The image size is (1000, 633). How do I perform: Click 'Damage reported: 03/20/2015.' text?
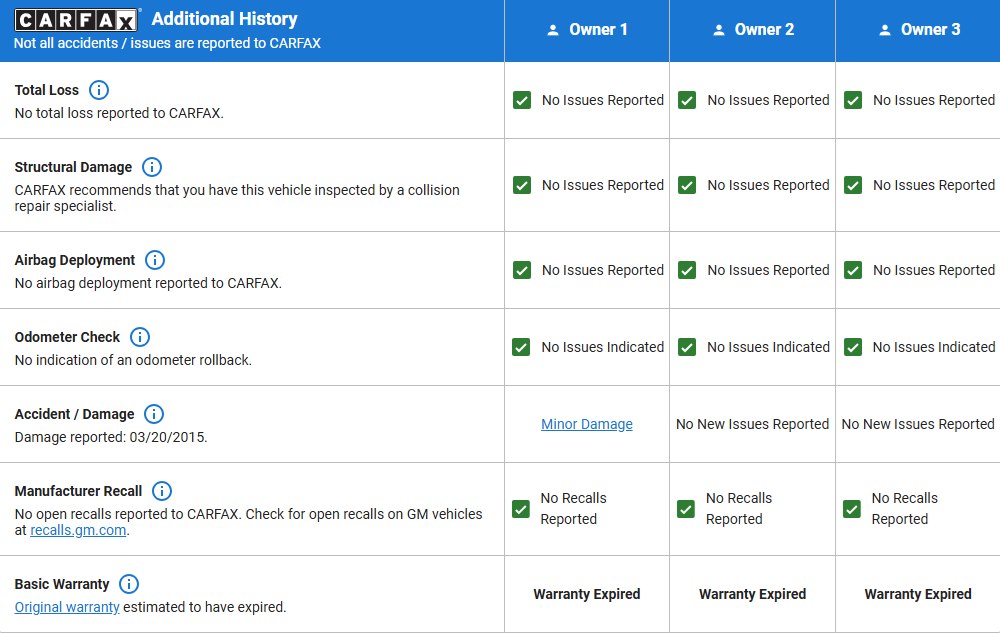click(111, 437)
